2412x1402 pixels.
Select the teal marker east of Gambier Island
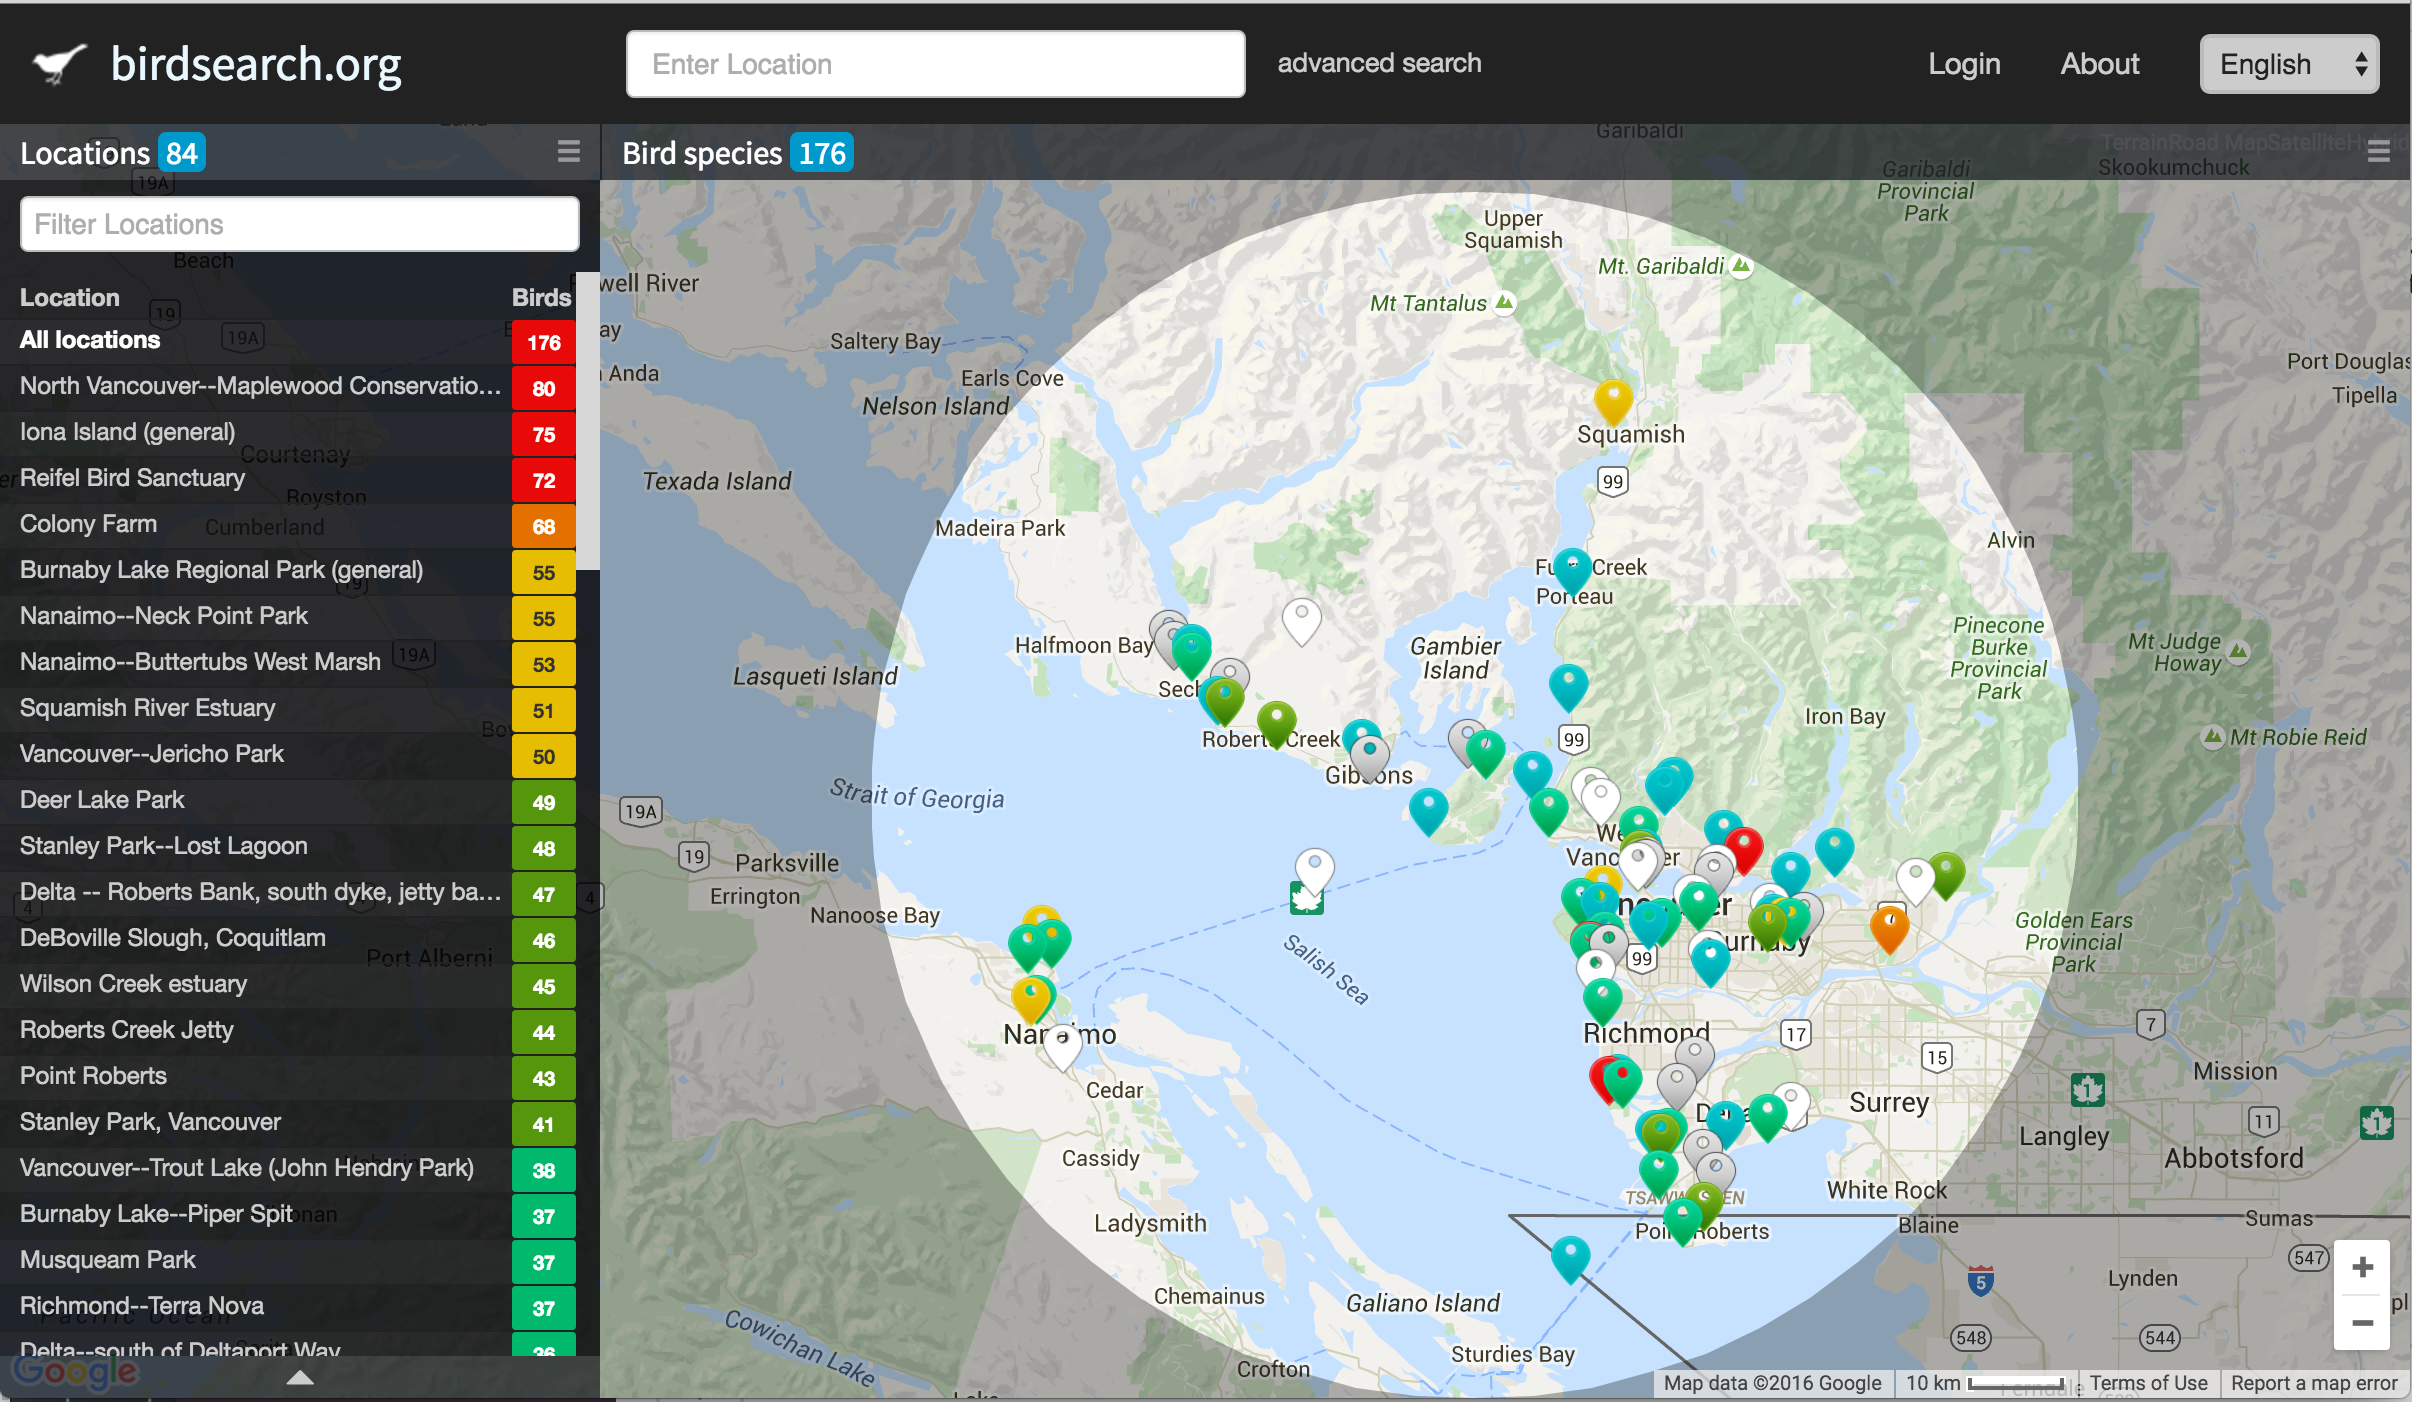click(x=1568, y=687)
